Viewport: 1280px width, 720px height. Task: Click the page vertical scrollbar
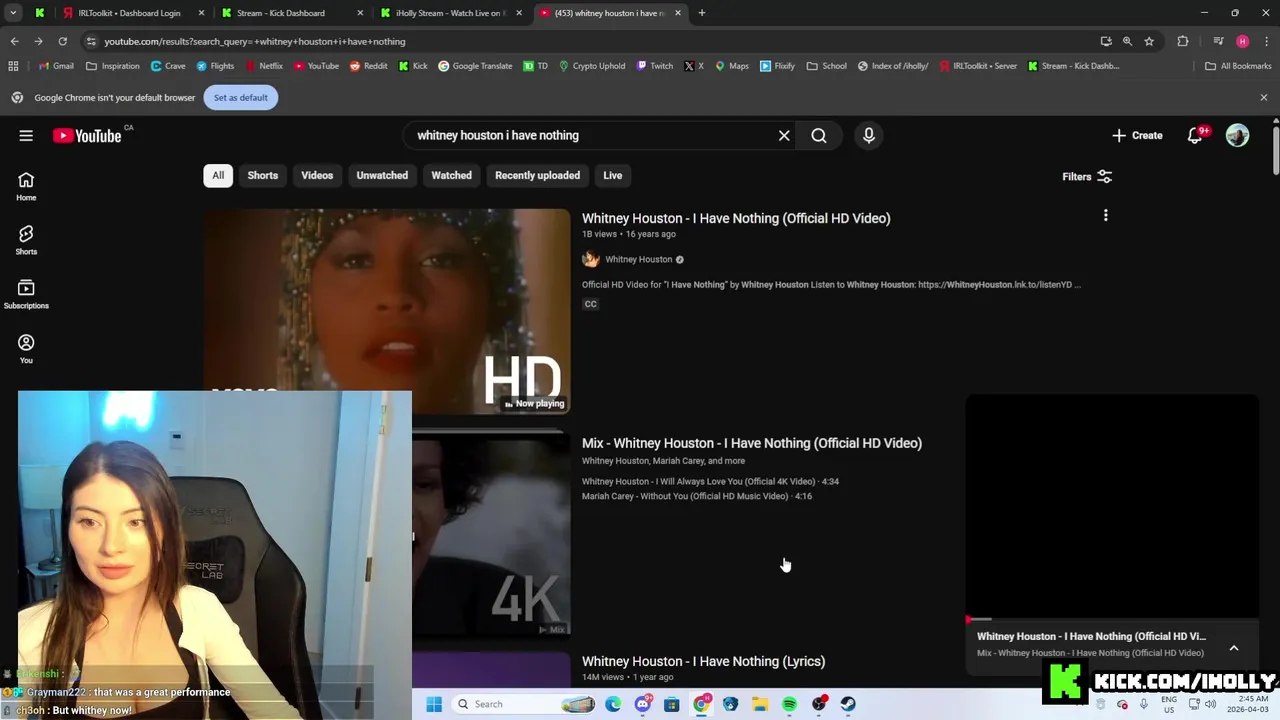[x=1275, y=150]
